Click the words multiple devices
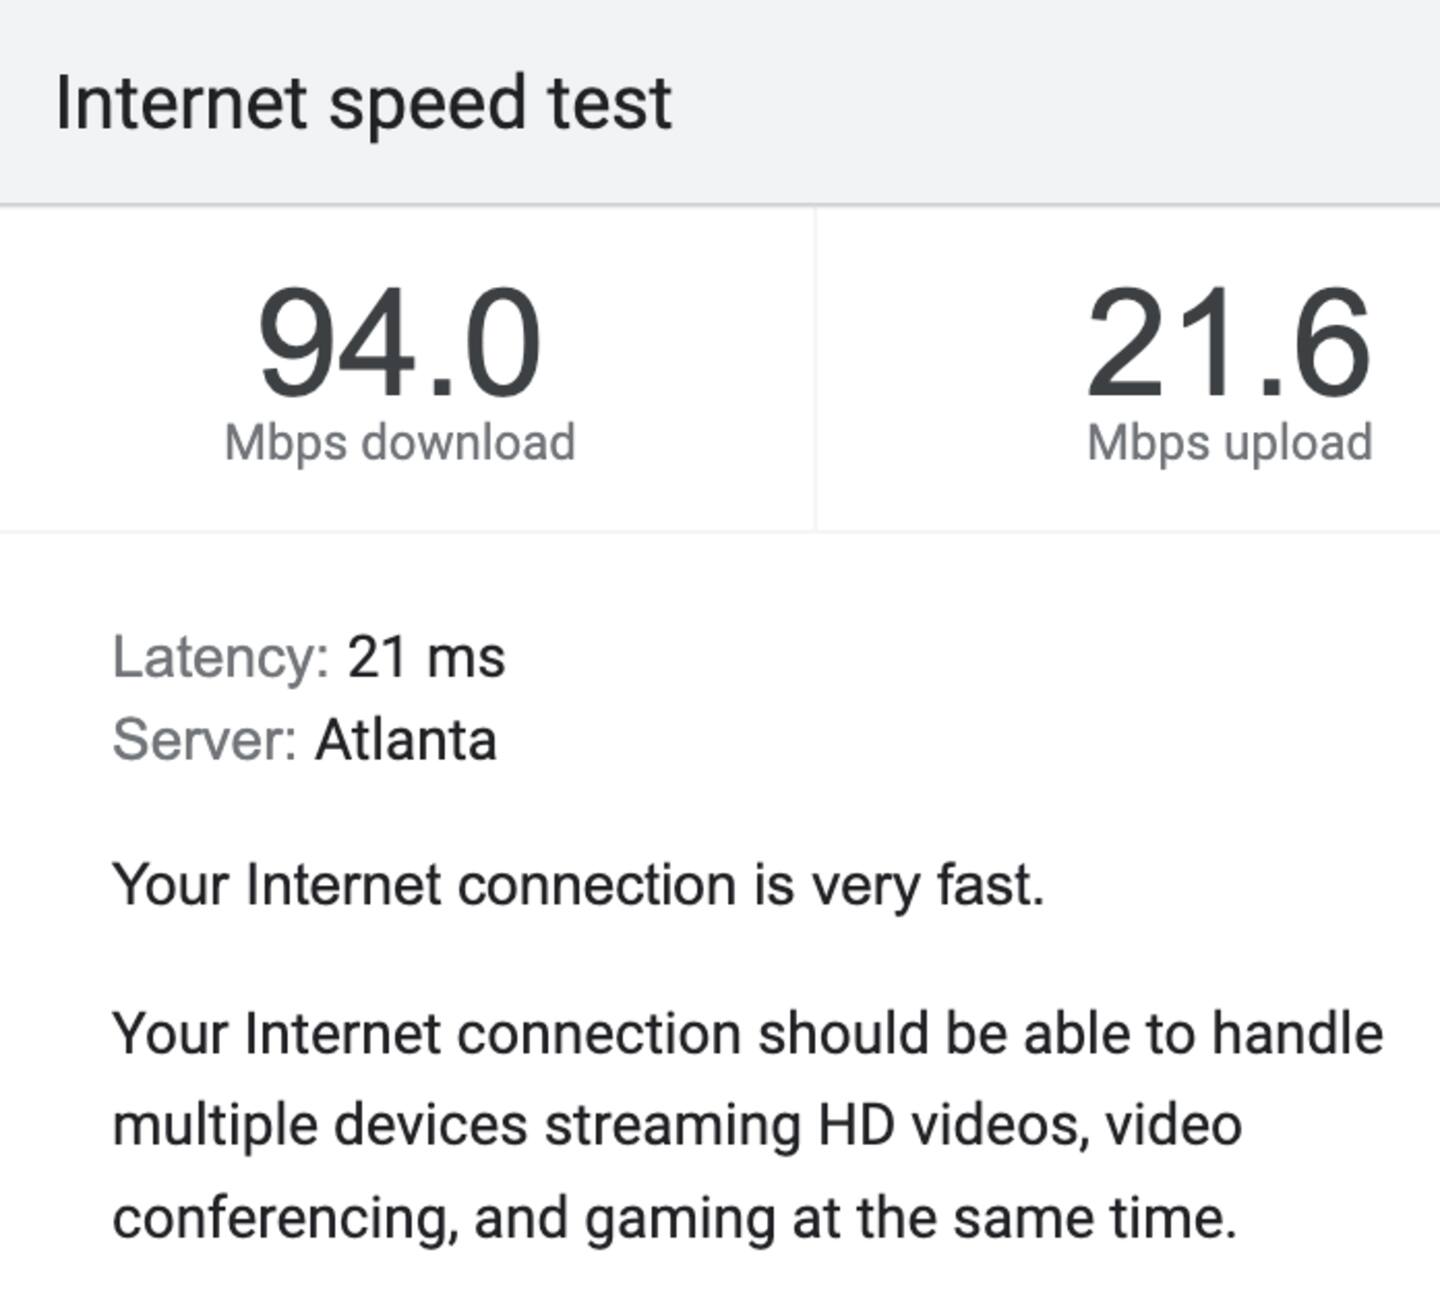The height and width of the screenshot is (1308, 1440). pos(320,1125)
